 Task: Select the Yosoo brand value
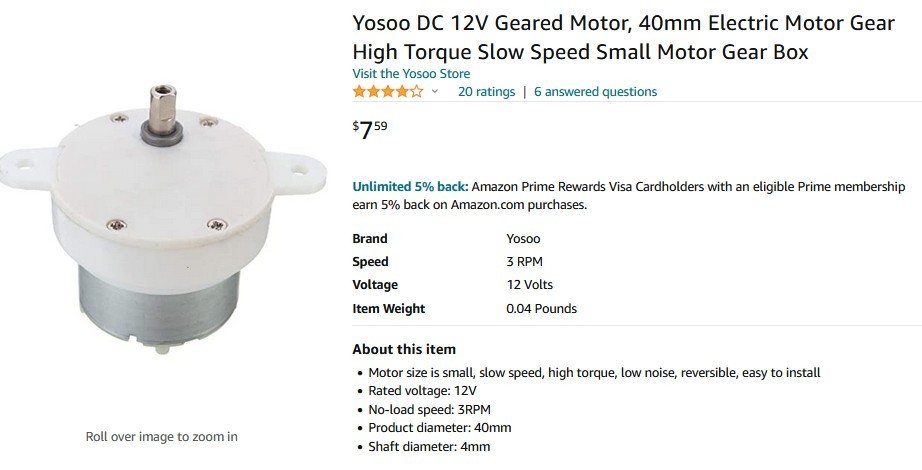click(x=524, y=239)
